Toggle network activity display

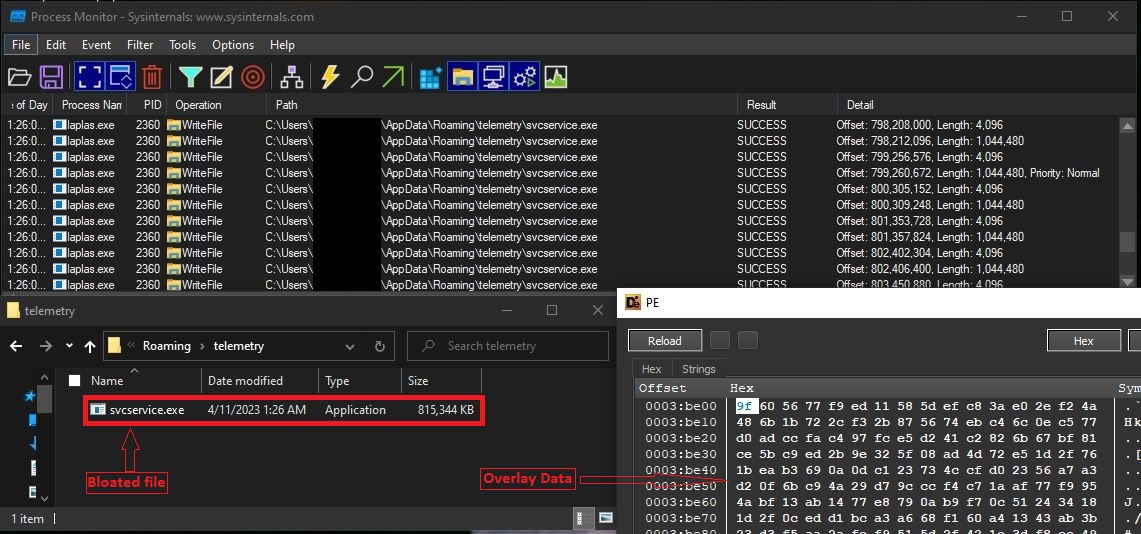point(493,77)
